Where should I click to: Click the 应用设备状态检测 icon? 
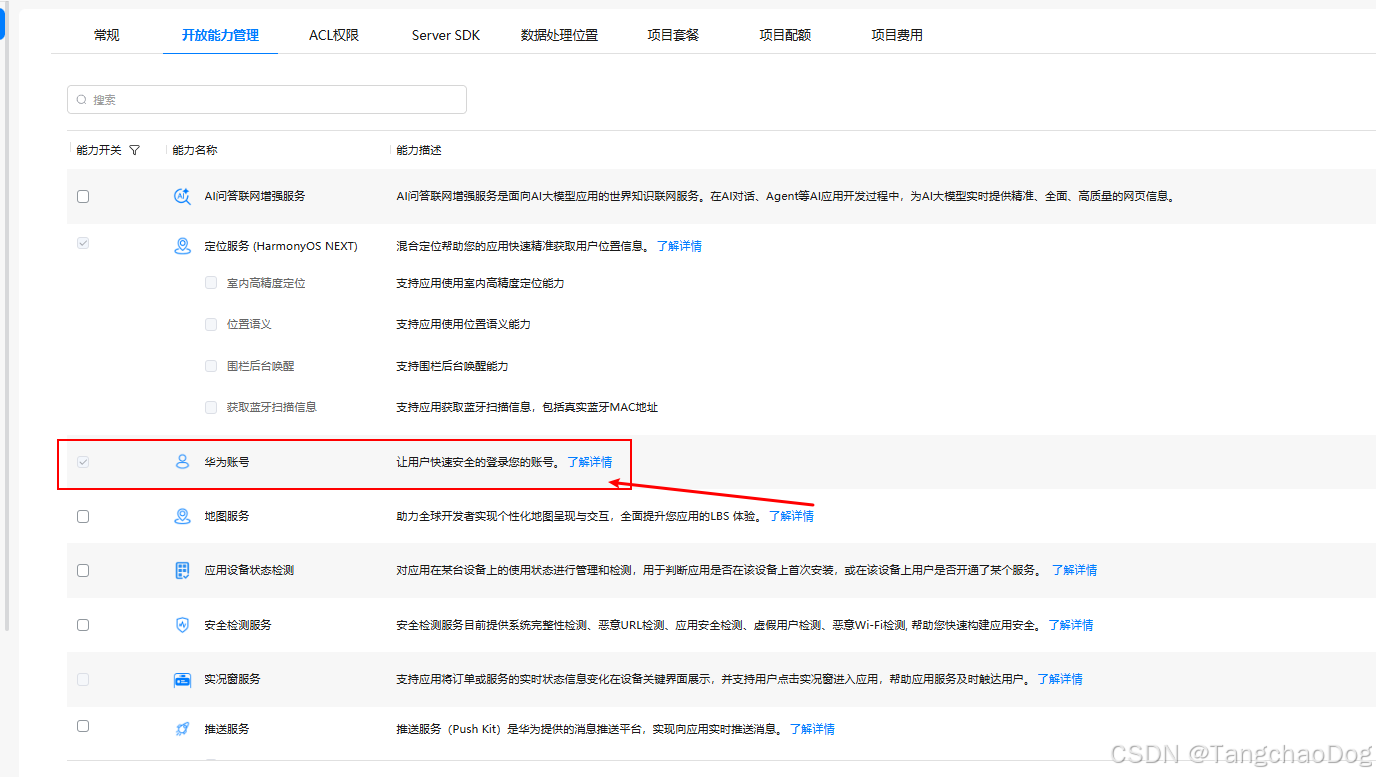click(x=182, y=570)
